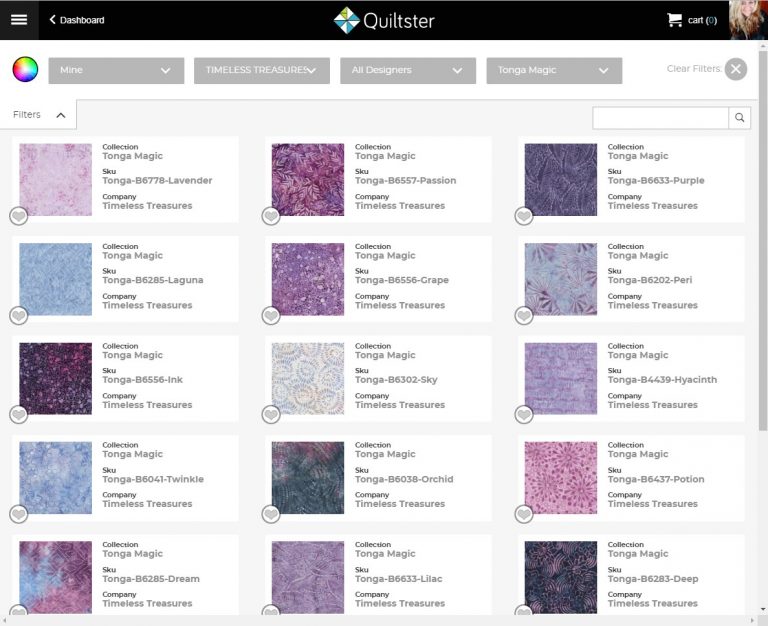Select the Tonga-B6557-Passion fabric swatch
This screenshot has width=768, height=626.
(308, 179)
